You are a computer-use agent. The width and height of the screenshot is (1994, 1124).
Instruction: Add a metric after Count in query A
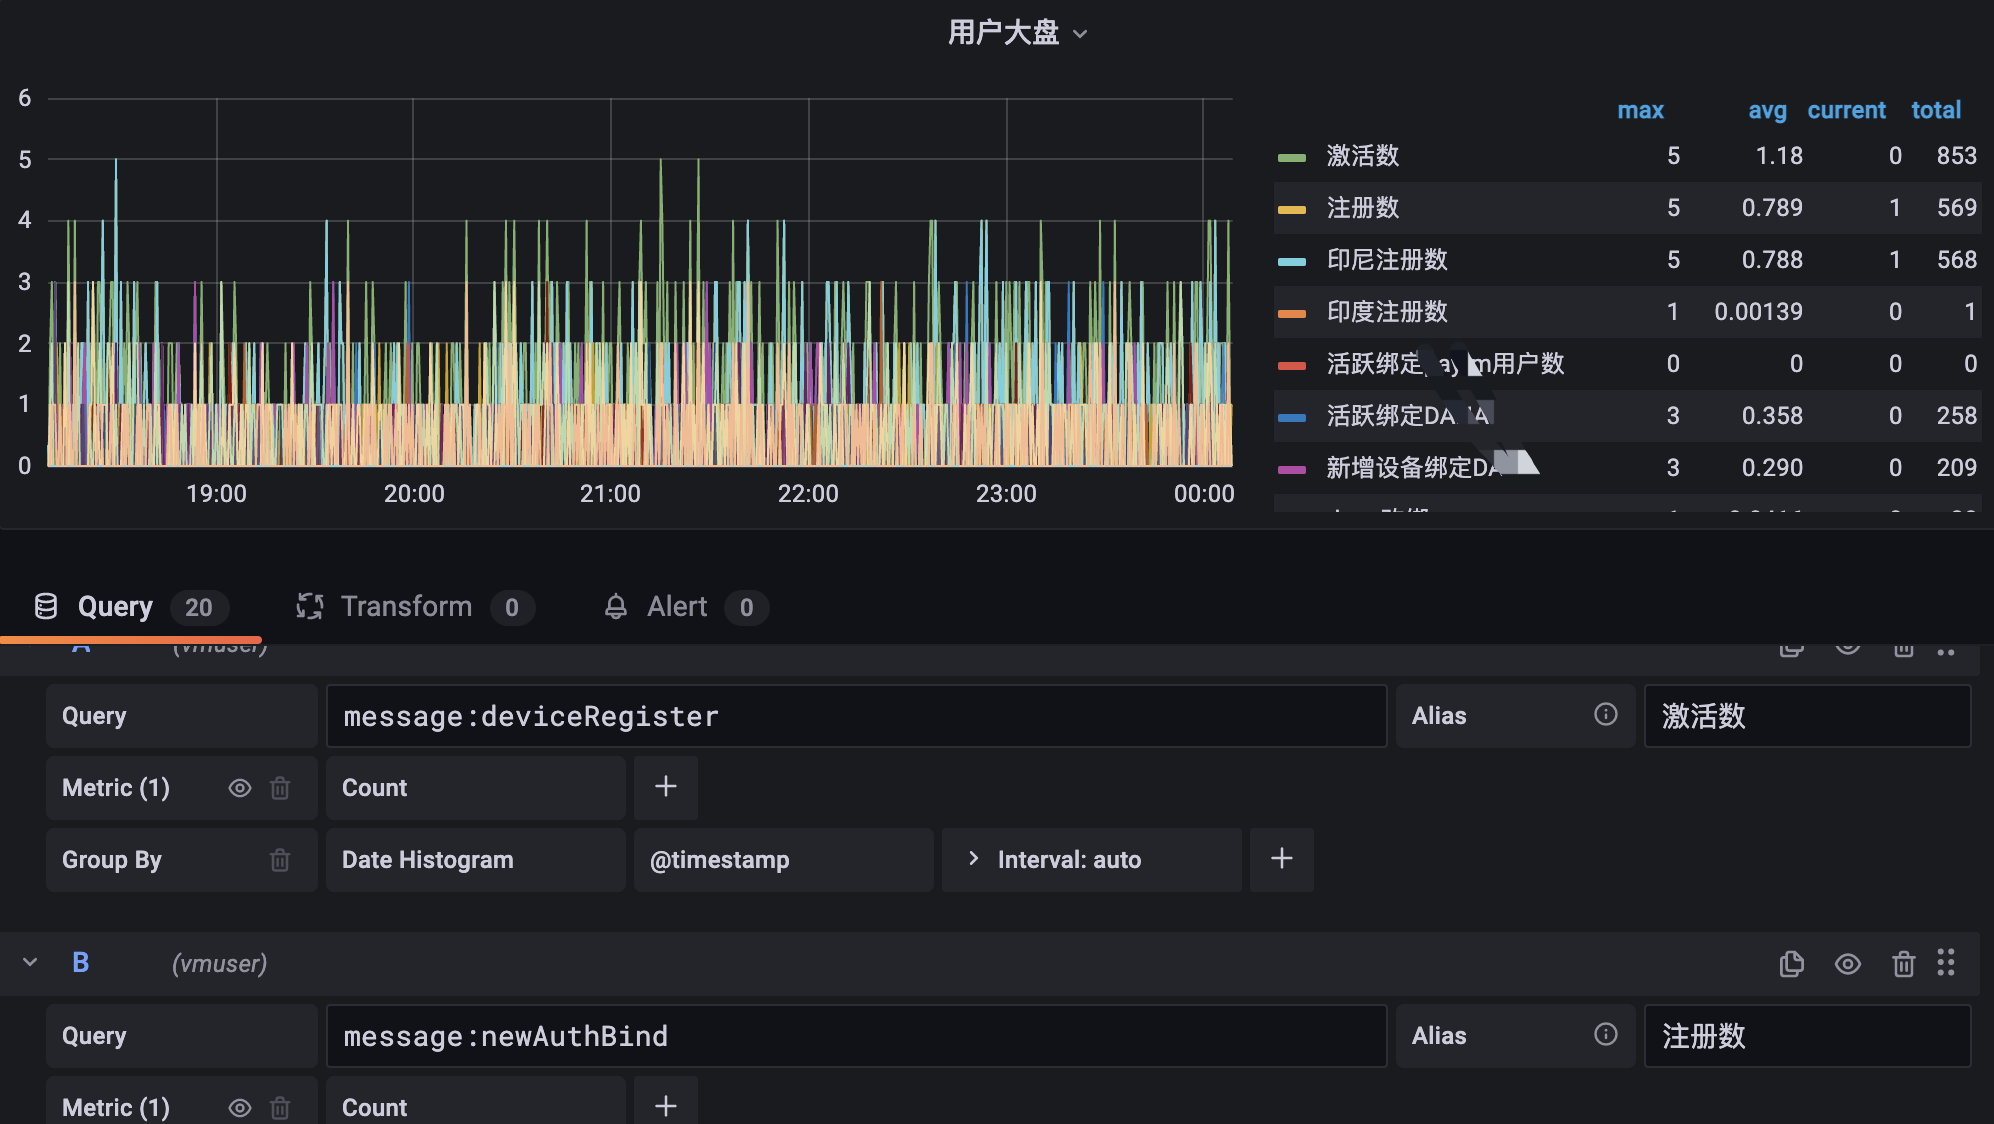pyautogui.click(x=666, y=787)
